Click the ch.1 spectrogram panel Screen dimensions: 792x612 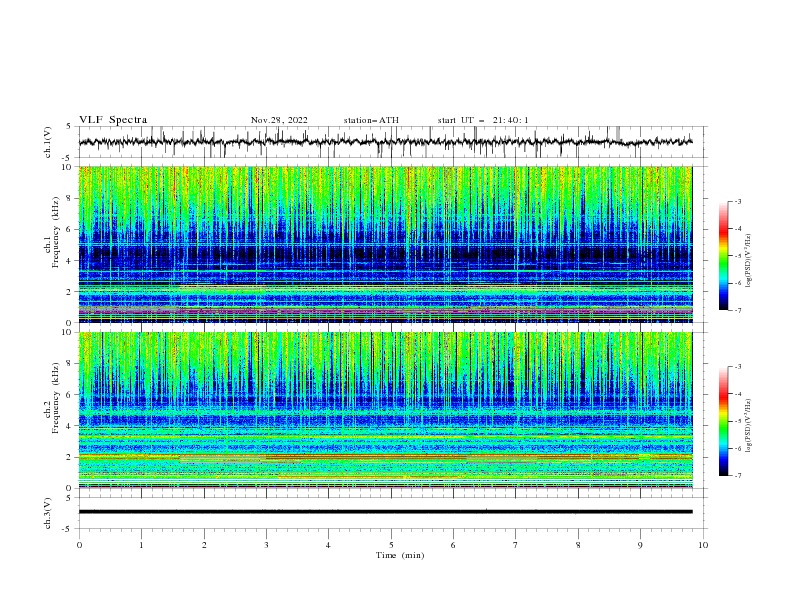(385, 244)
